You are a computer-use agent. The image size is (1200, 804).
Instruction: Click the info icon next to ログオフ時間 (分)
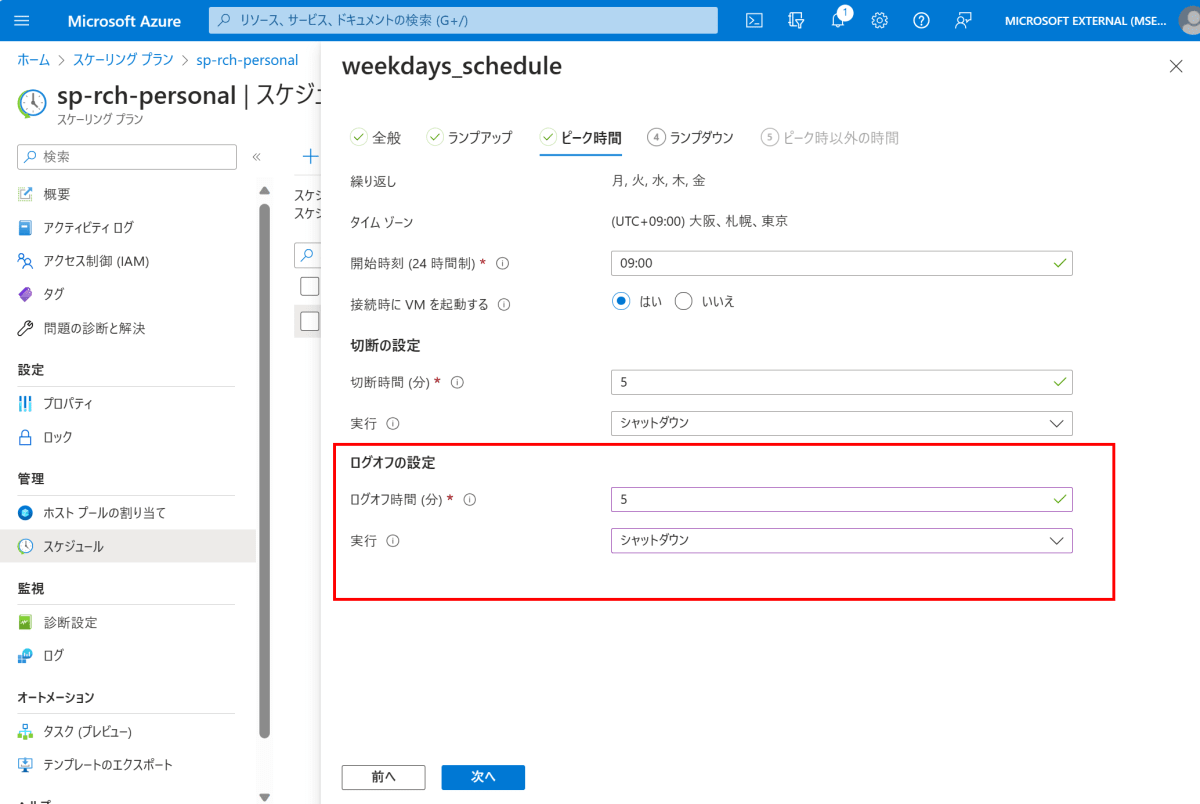click(x=469, y=499)
